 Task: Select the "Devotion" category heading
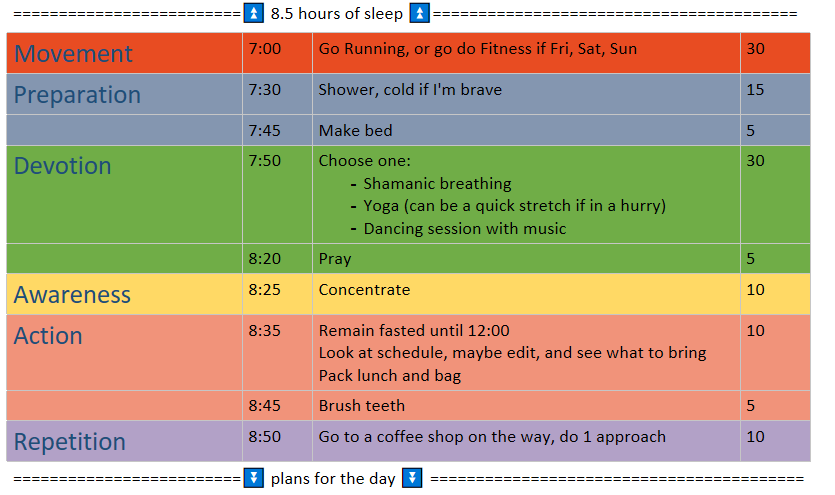tap(63, 166)
